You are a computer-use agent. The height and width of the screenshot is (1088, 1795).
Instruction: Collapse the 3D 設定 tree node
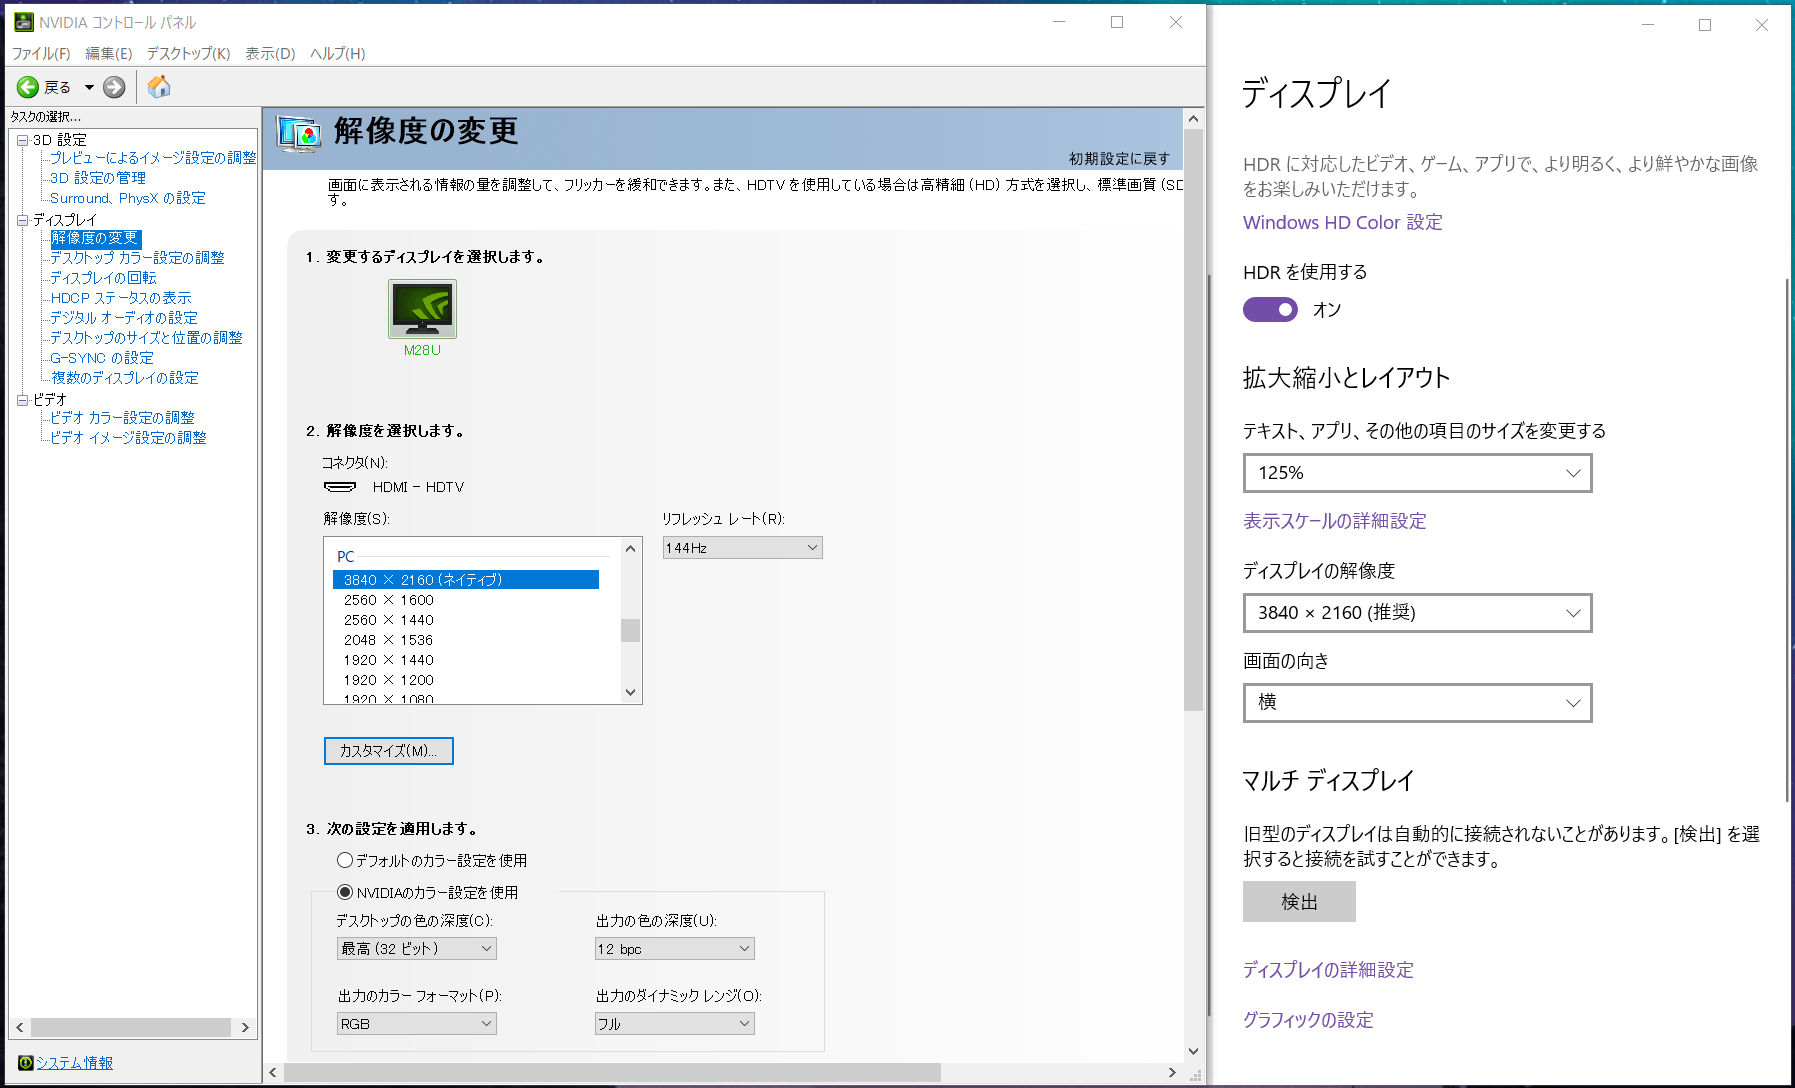point(22,140)
